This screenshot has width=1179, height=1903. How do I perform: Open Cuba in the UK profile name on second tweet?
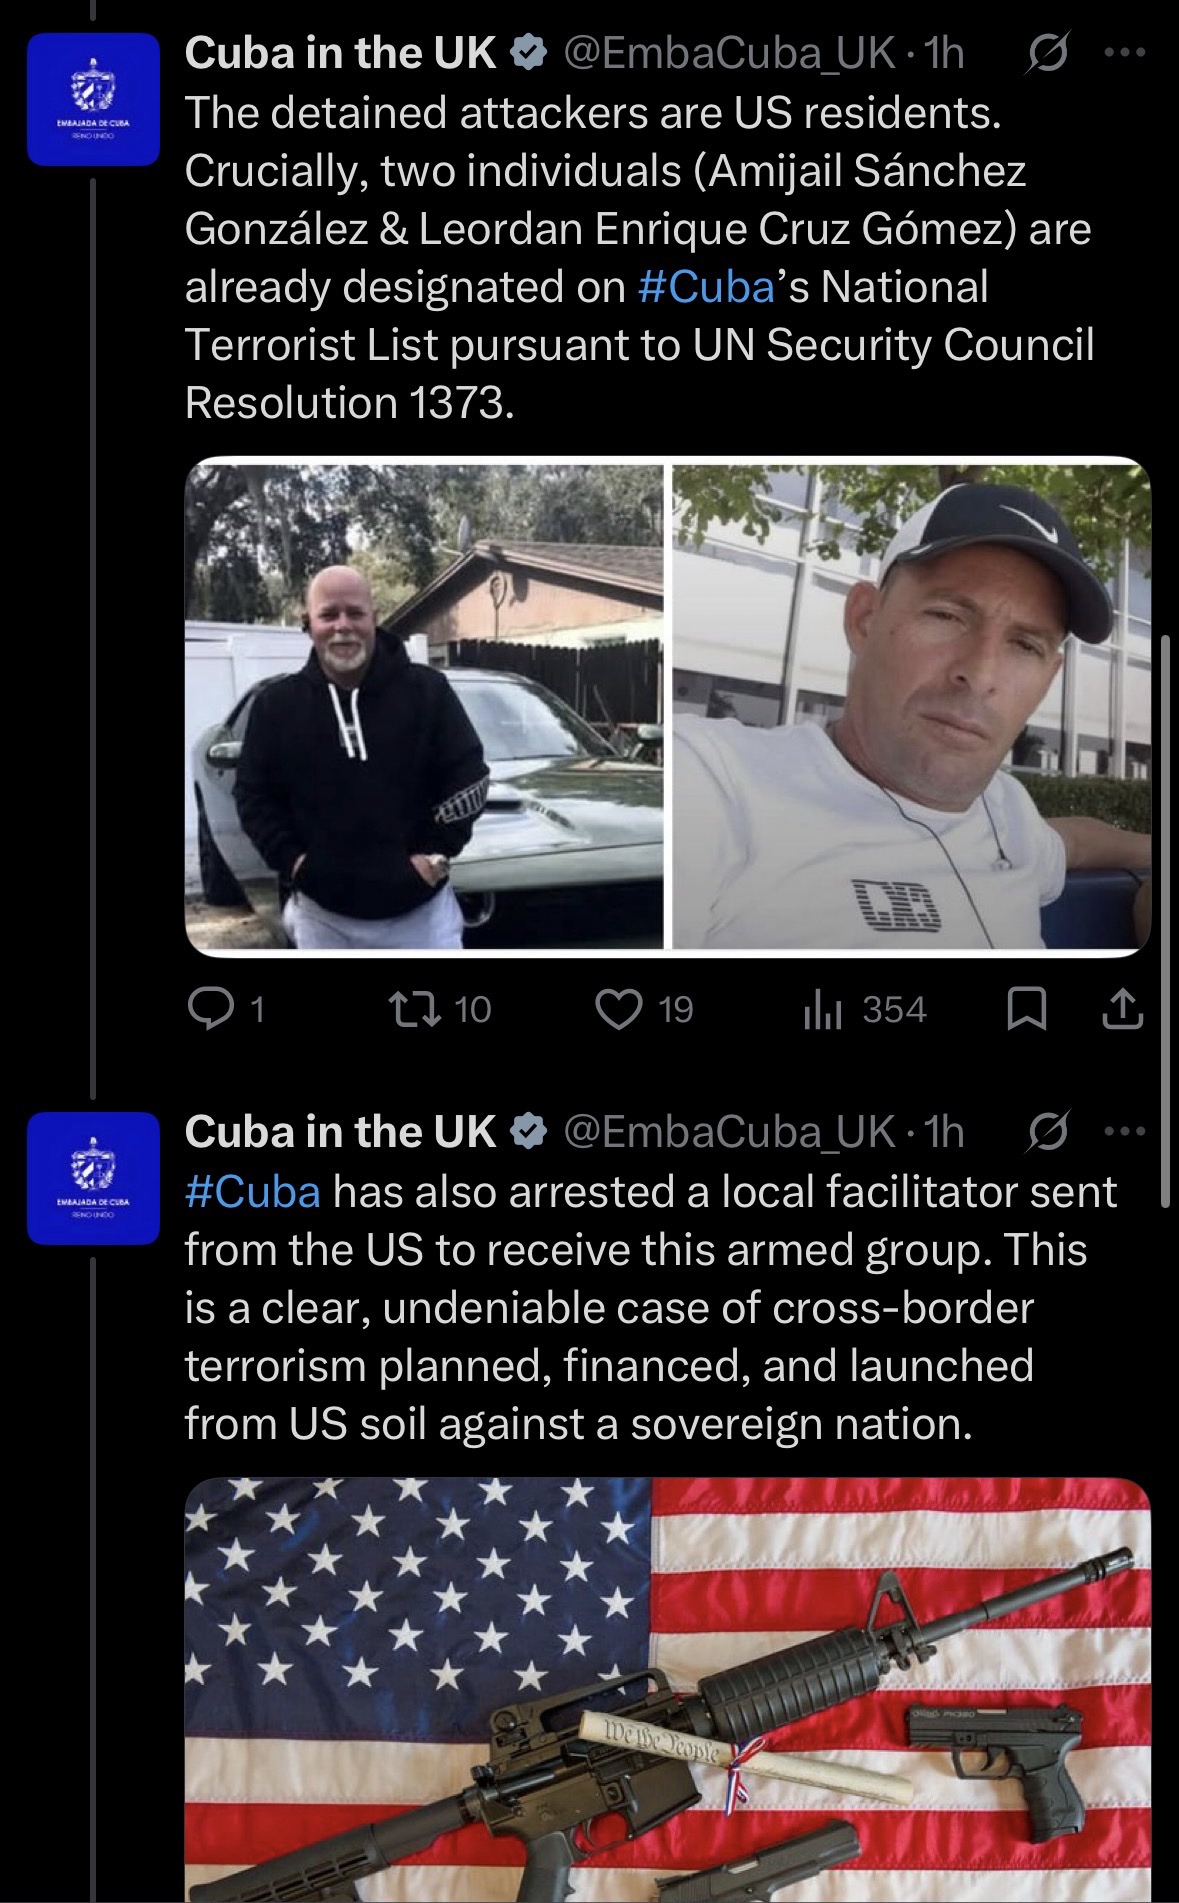[340, 1132]
